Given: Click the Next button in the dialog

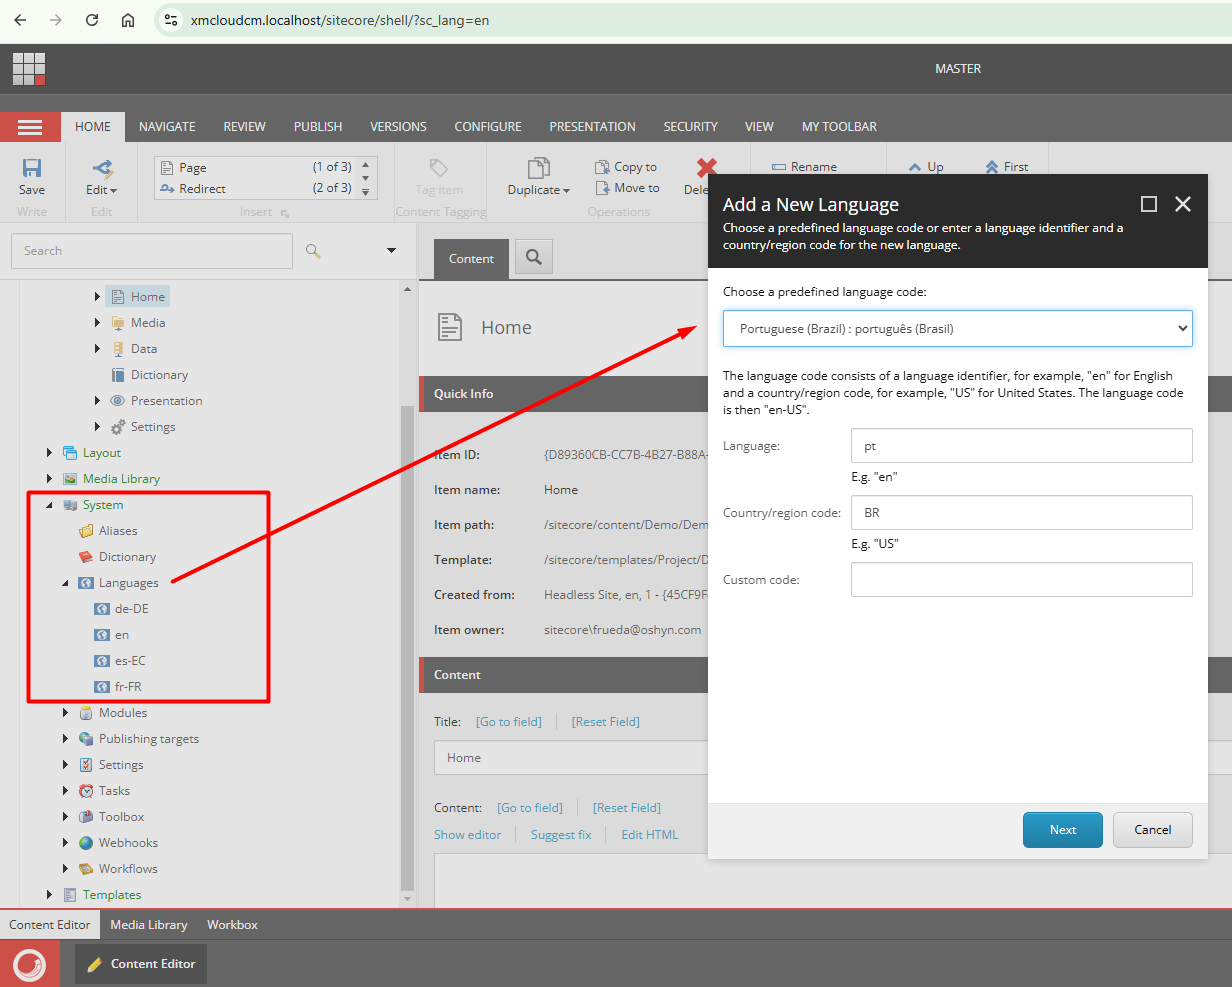Looking at the screenshot, I should tap(1063, 830).
